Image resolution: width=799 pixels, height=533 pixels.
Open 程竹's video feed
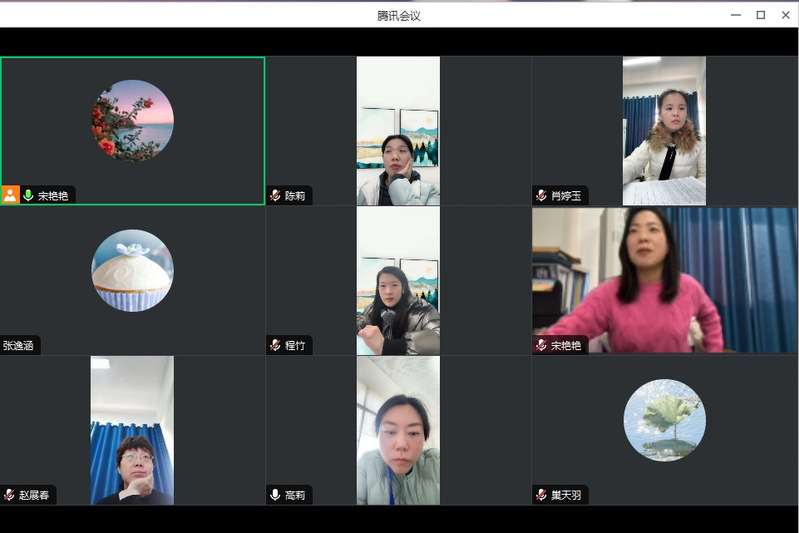click(x=398, y=281)
